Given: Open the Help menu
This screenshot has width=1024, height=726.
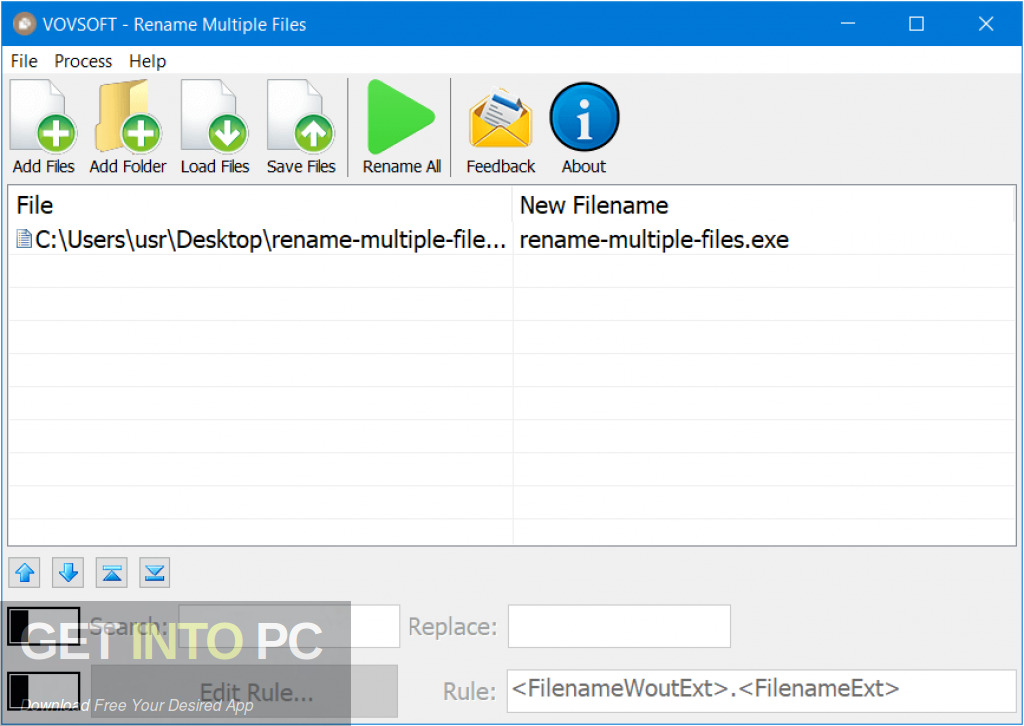Looking at the screenshot, I should (x=148, y=61).
